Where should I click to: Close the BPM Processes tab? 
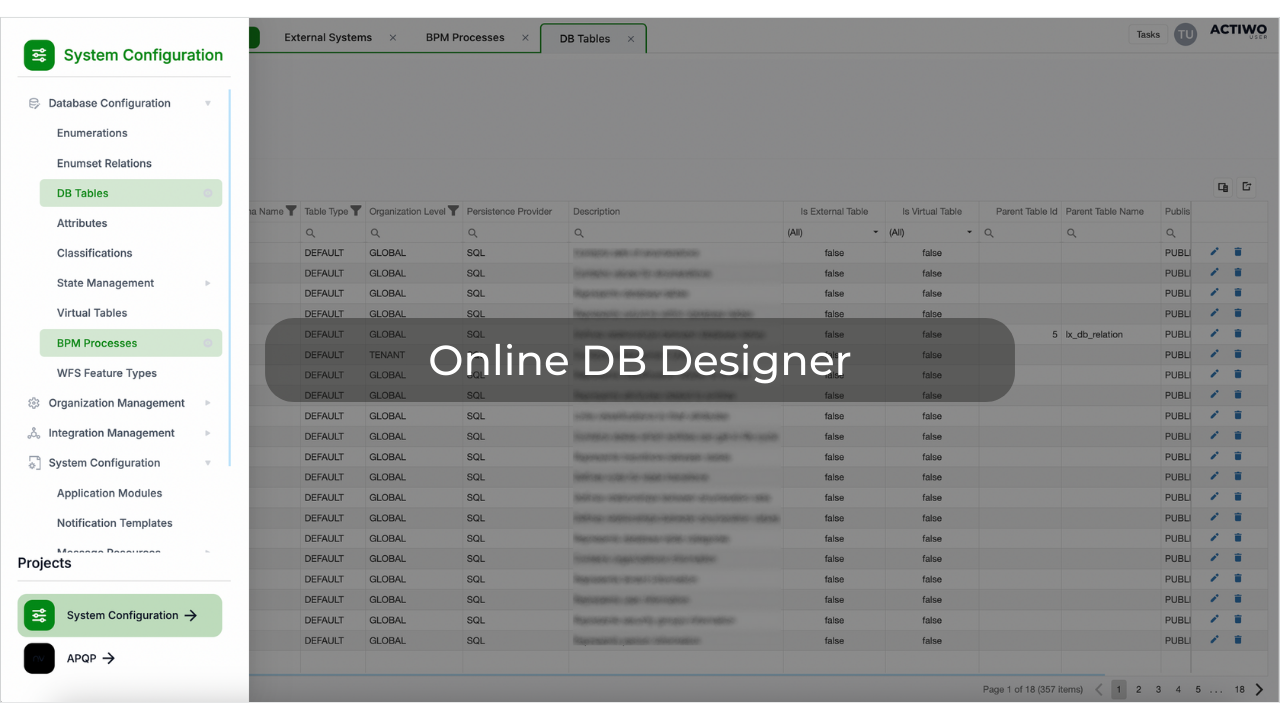525,38
